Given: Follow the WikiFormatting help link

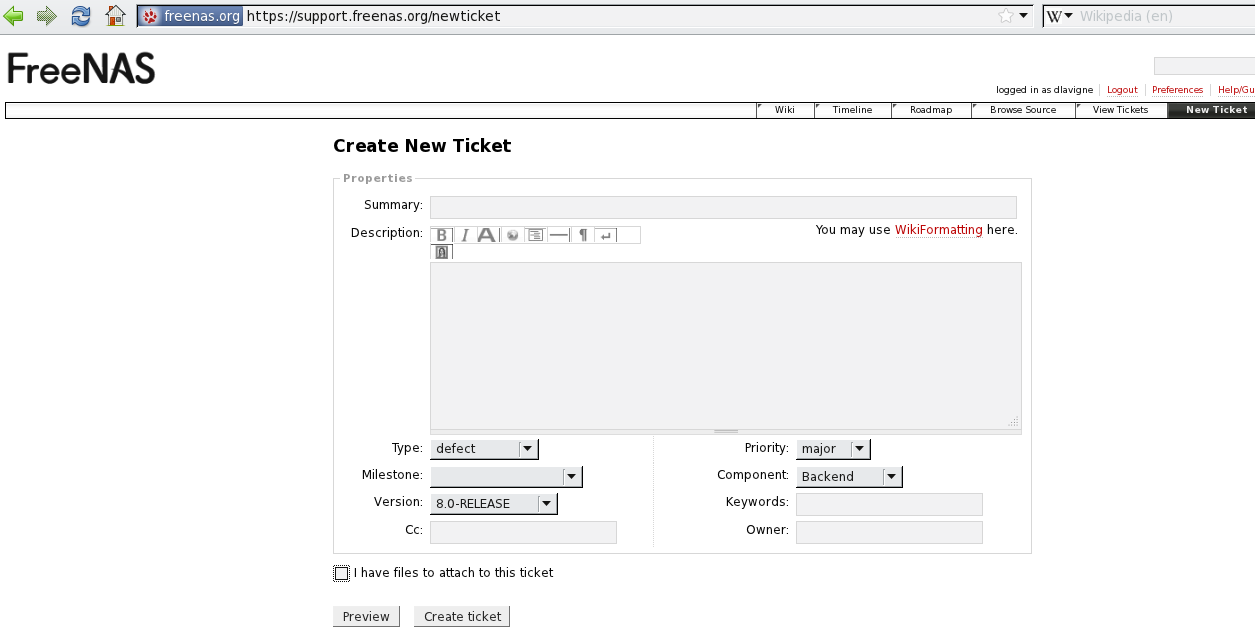Looking at the screenshot, I should click(939, 230).
